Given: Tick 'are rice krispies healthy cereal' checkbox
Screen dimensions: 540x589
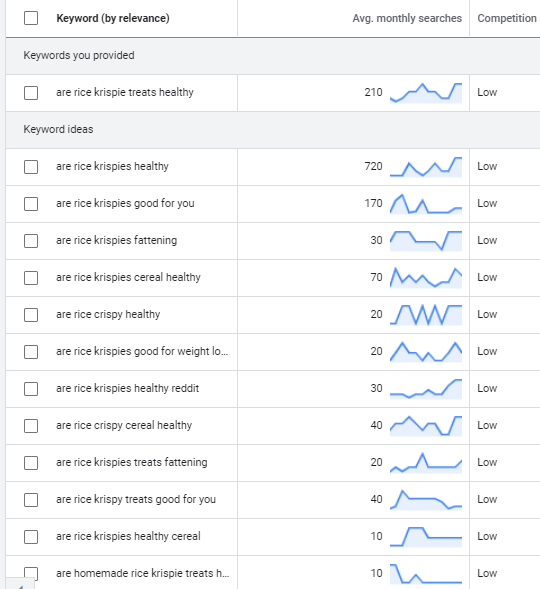Looking at the screenshot, I should 31,537.
